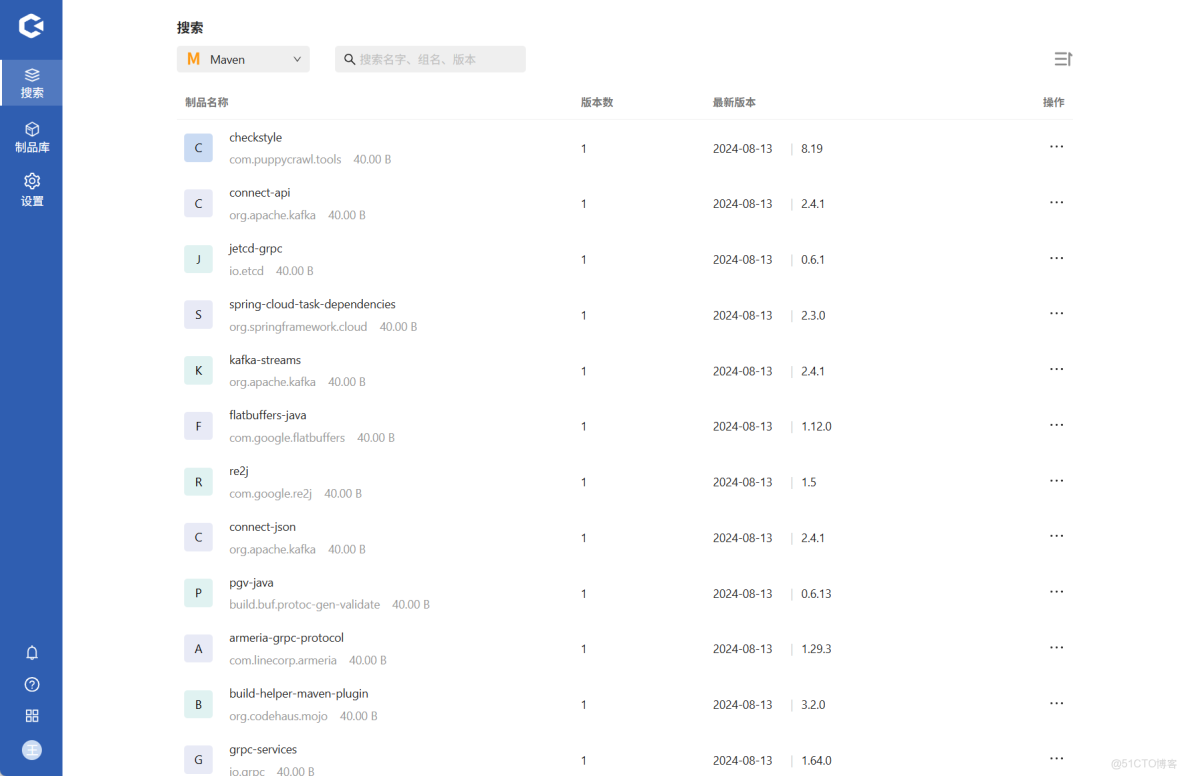1184x776 pixels.
Task: Open the help question-mark icon
Action: coord(31,684)
